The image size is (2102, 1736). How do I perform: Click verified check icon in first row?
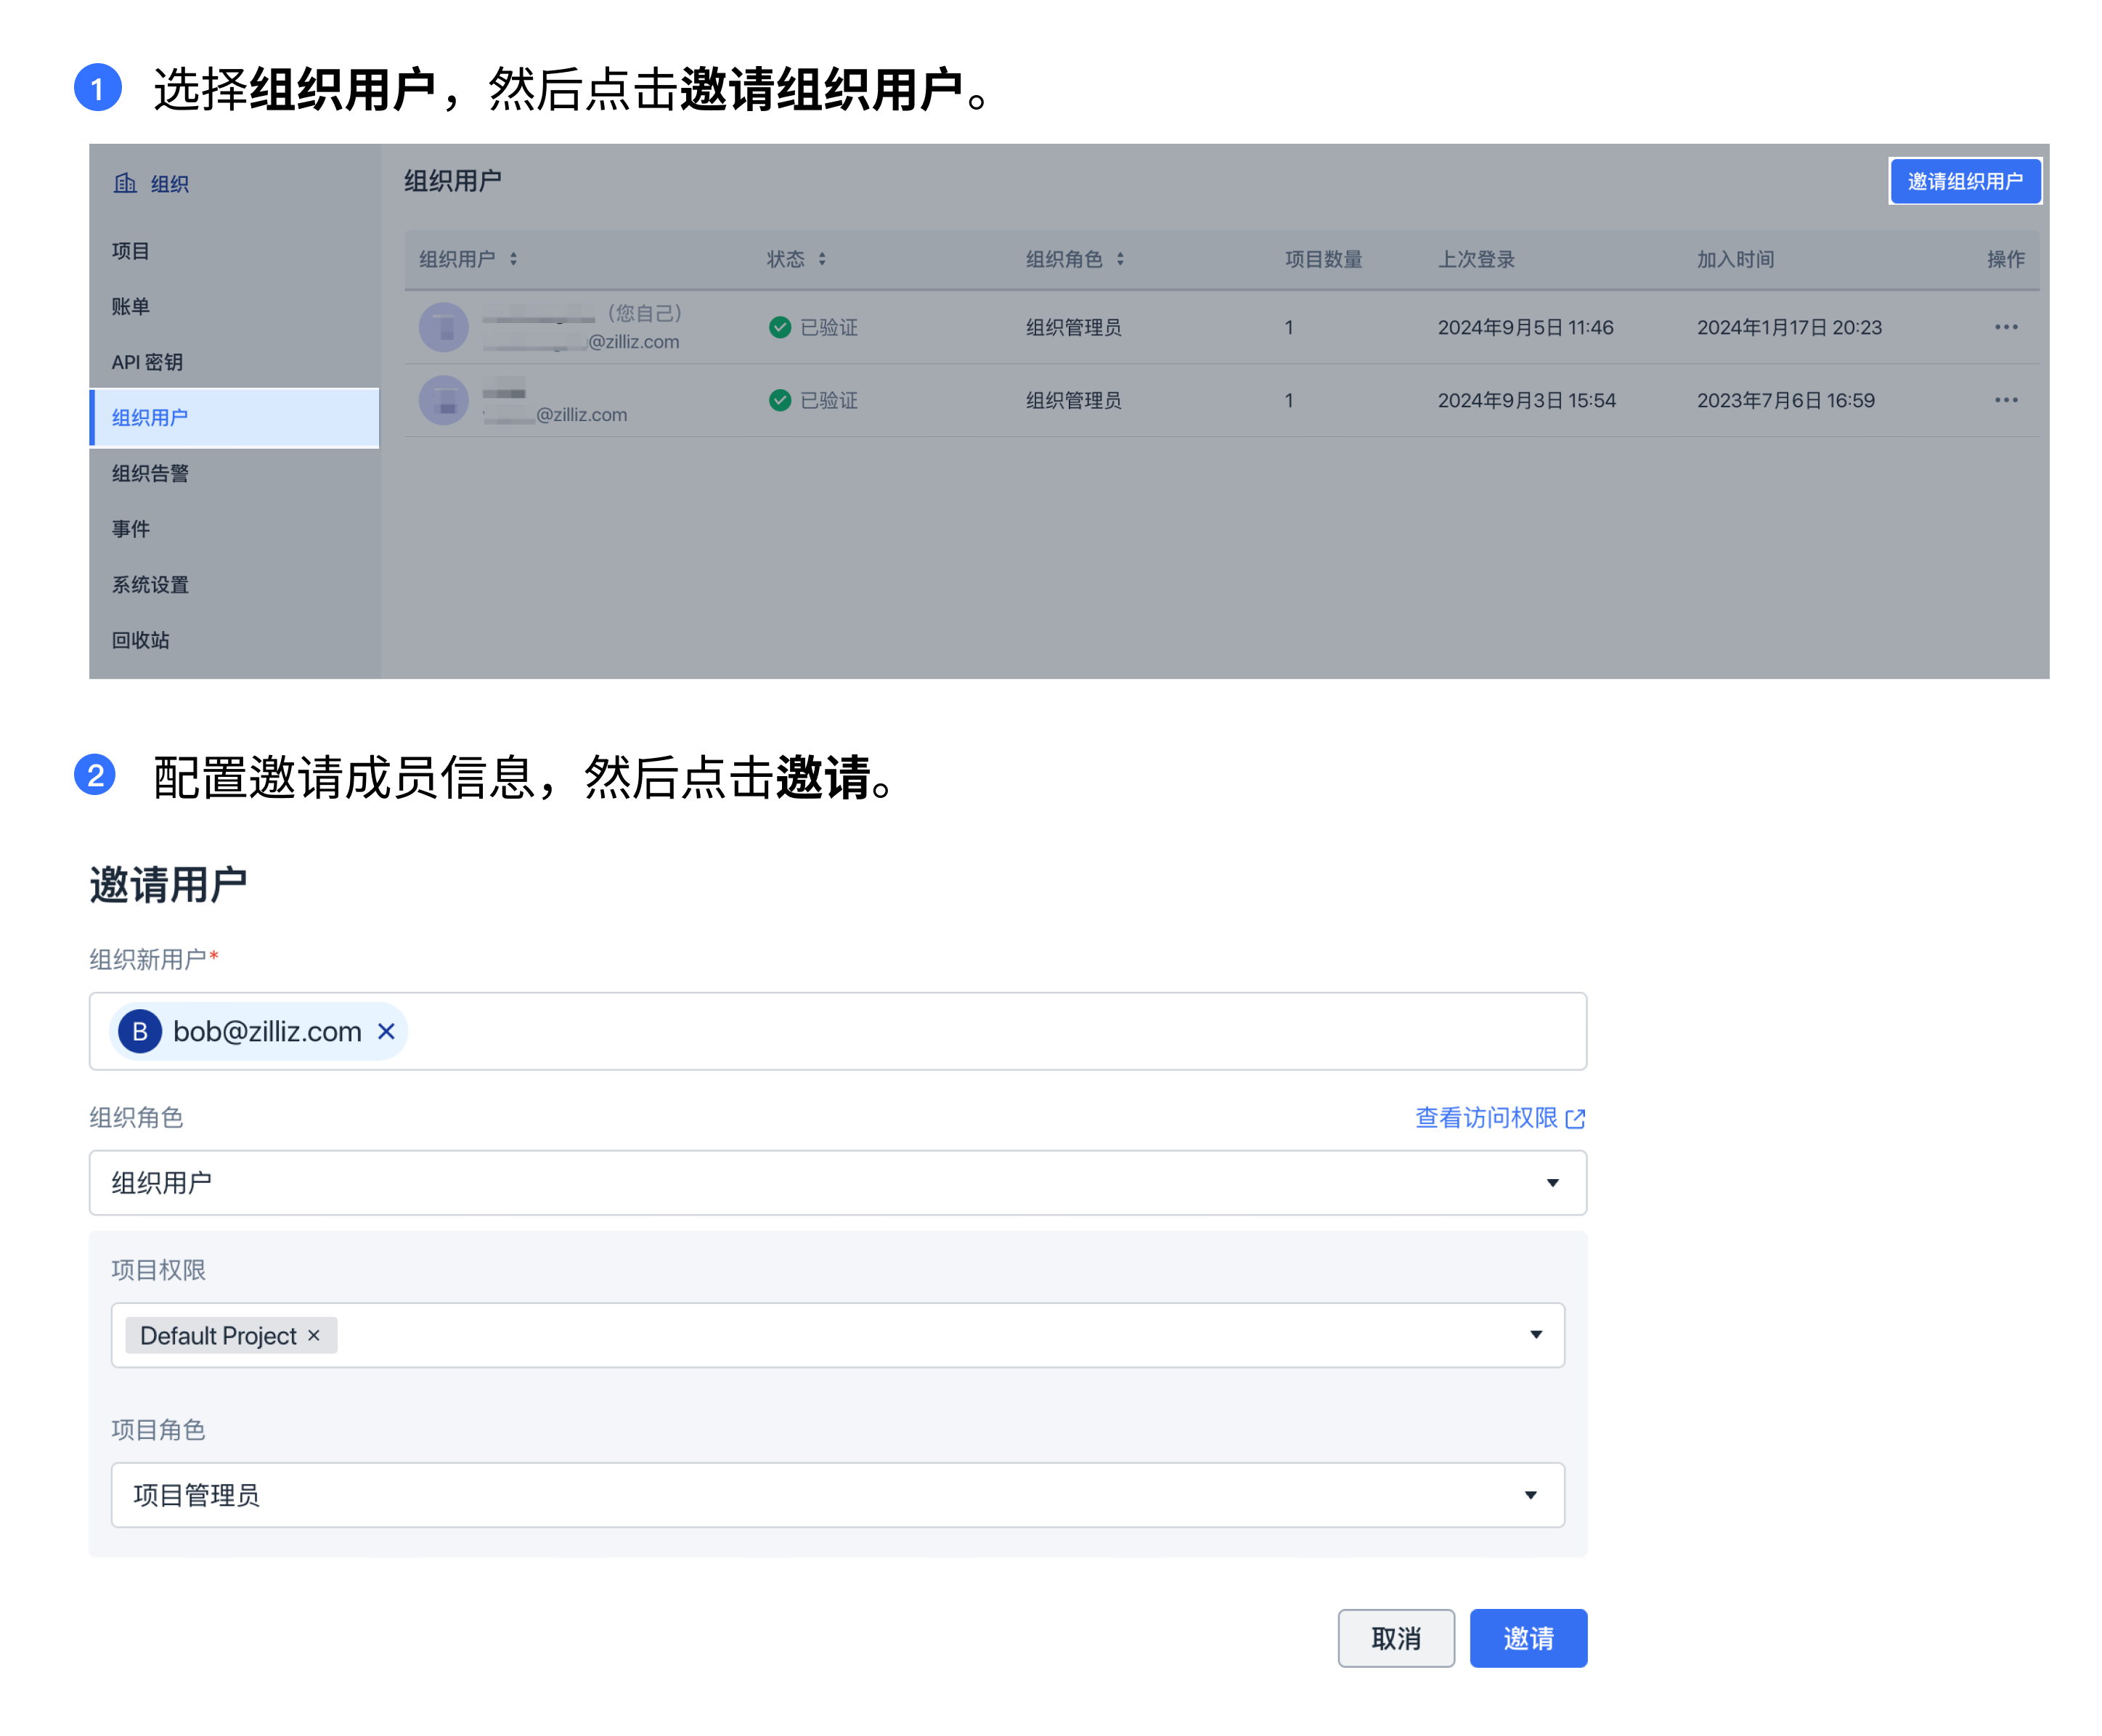click(780, 327)
